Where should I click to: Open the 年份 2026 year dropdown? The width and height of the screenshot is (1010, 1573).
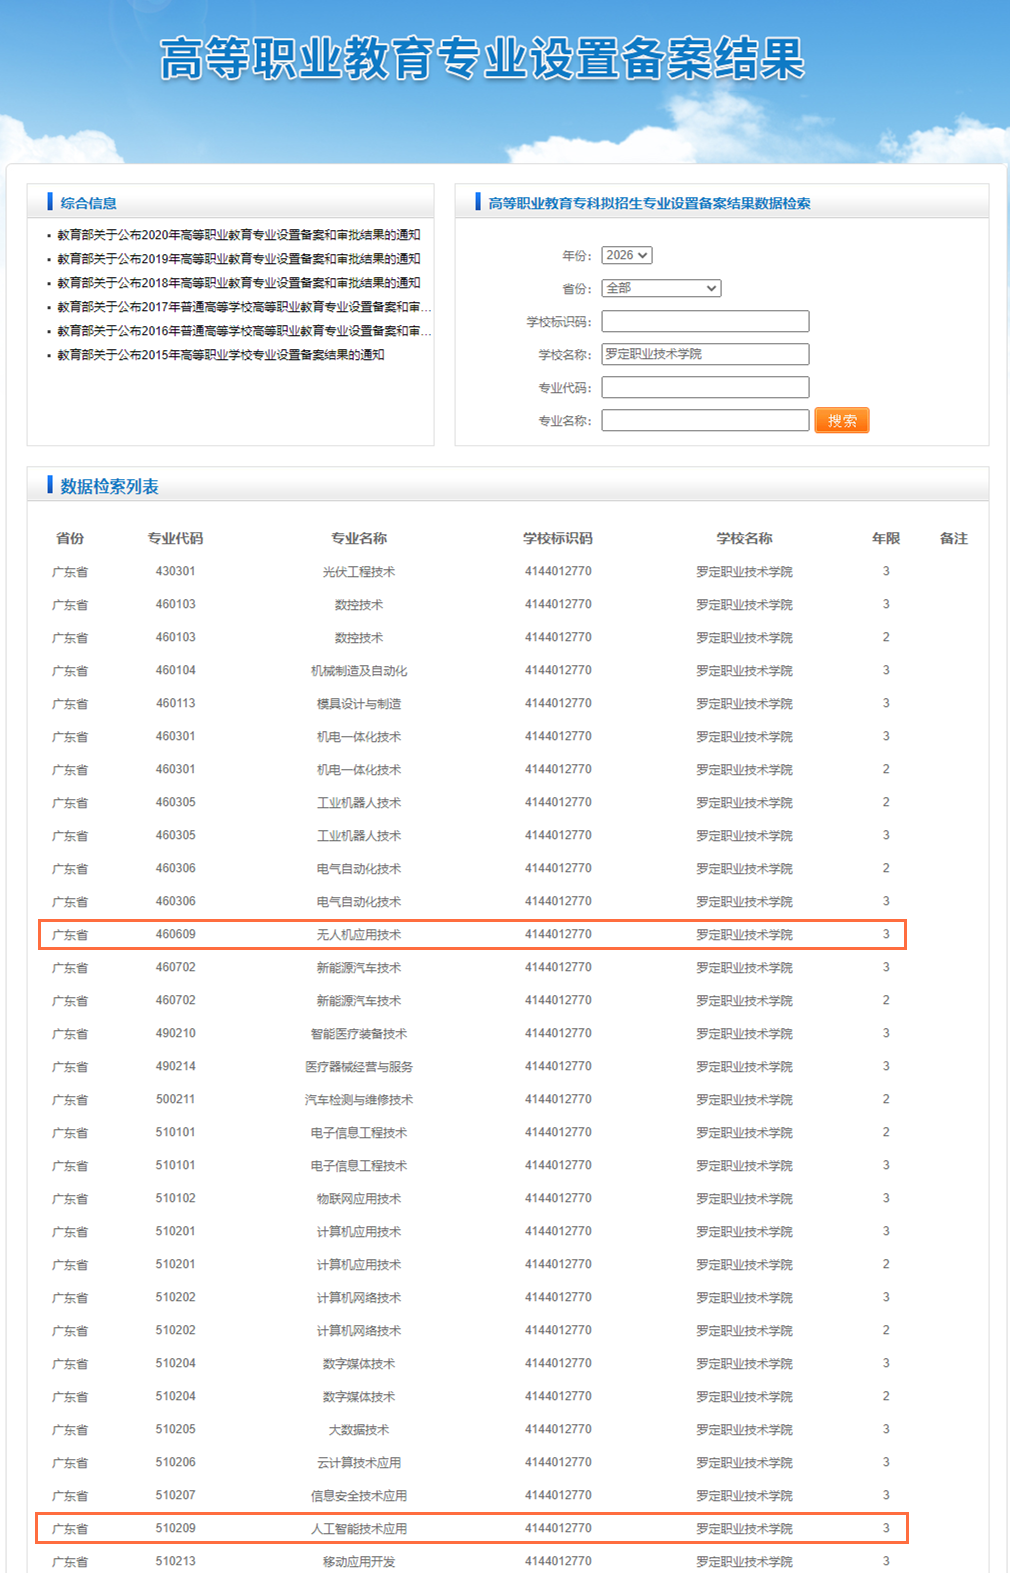[x=626, y=256]
